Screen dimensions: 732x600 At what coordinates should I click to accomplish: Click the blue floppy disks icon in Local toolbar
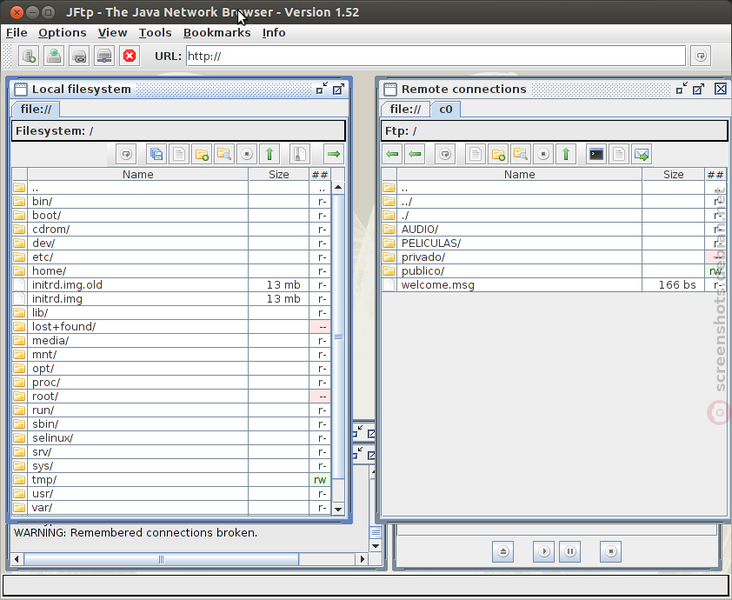coord(156,154)
